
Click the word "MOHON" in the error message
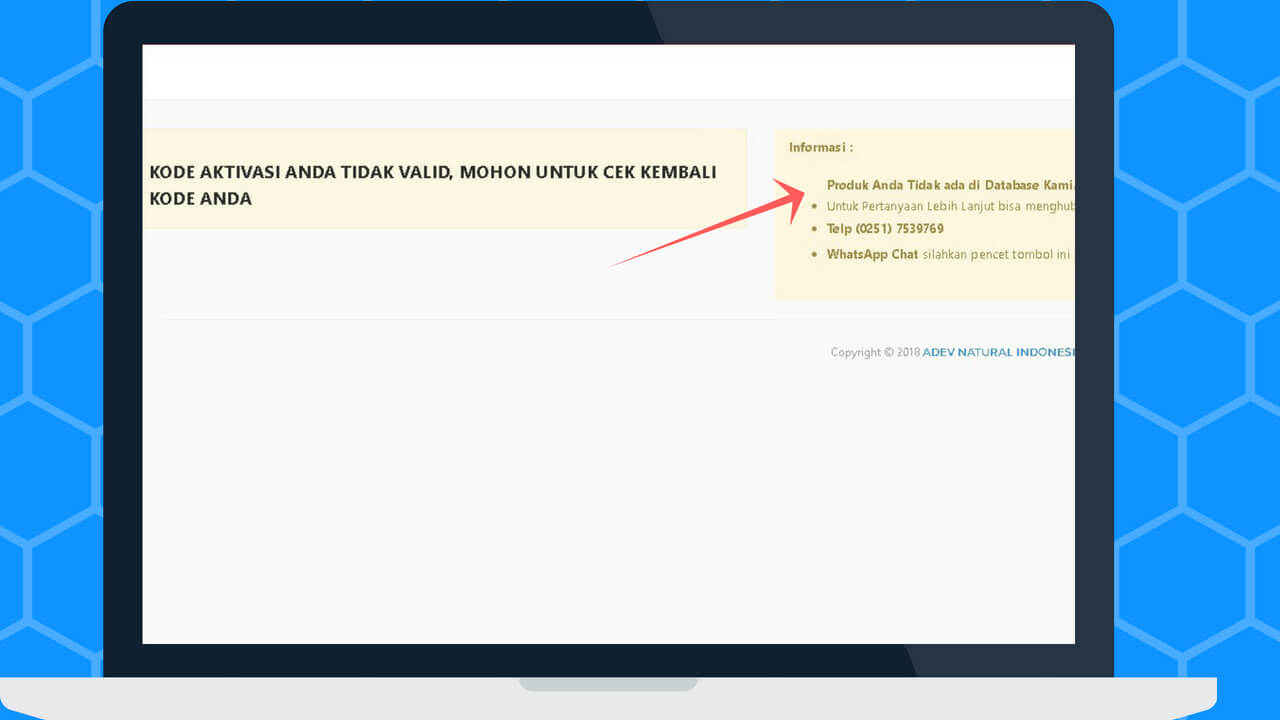495,172
